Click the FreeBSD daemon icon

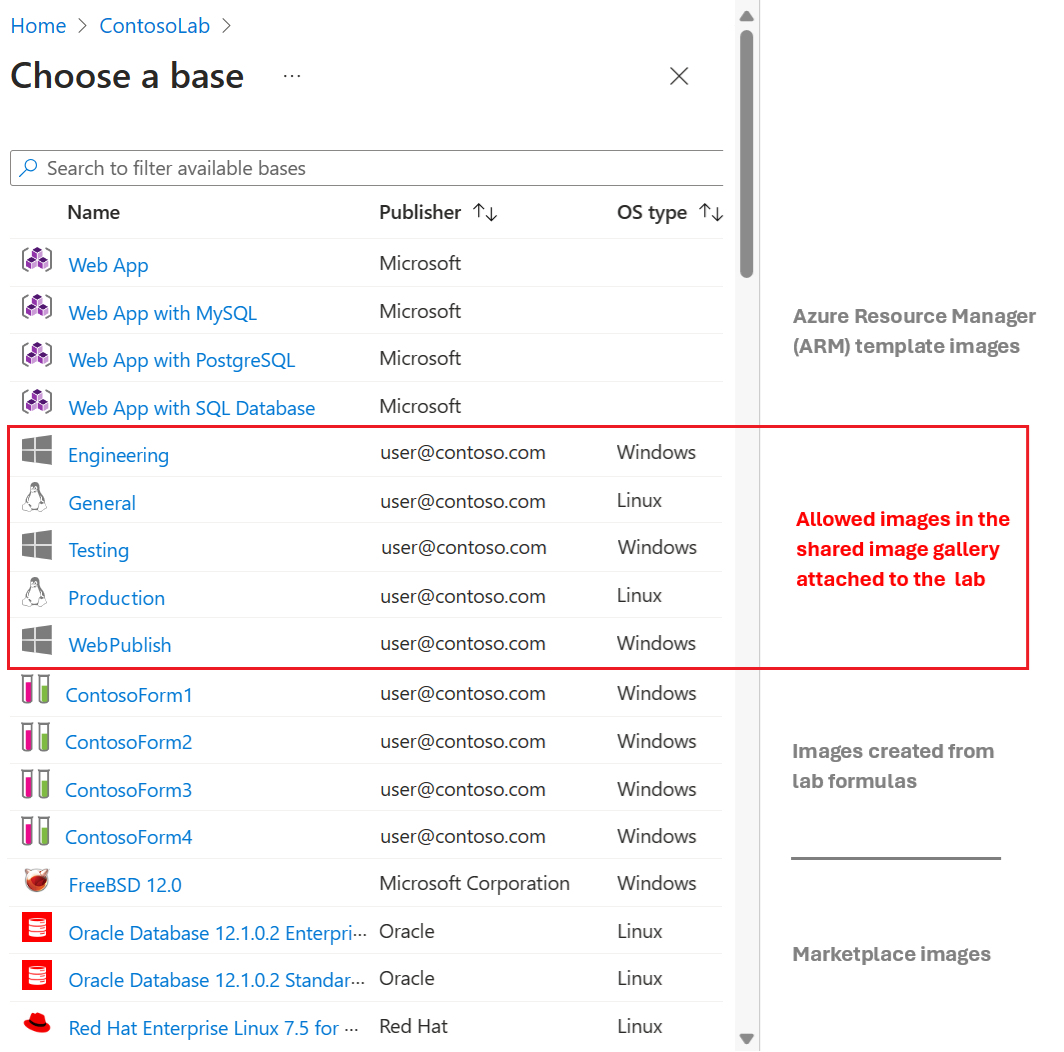37,880
